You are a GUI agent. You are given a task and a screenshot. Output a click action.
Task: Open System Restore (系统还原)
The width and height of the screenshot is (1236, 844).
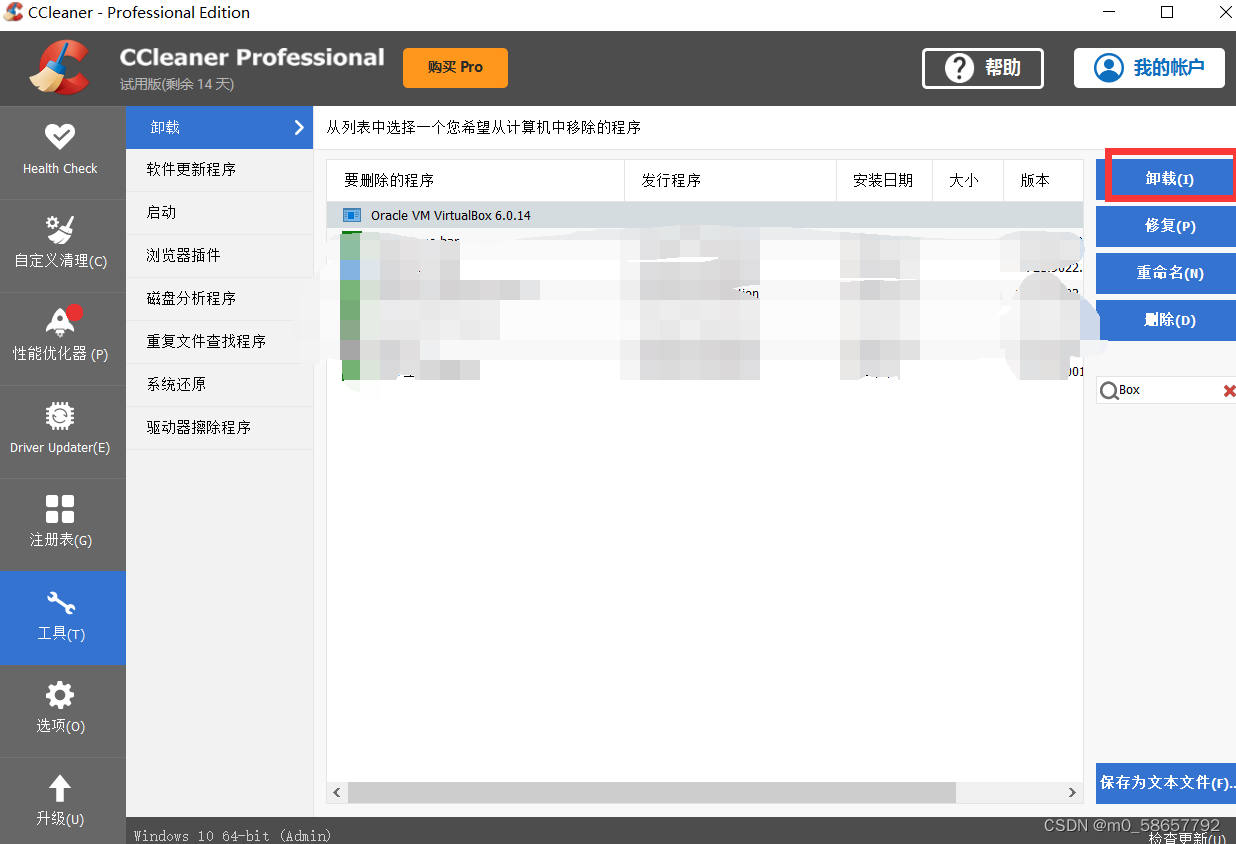click(219, 385)
